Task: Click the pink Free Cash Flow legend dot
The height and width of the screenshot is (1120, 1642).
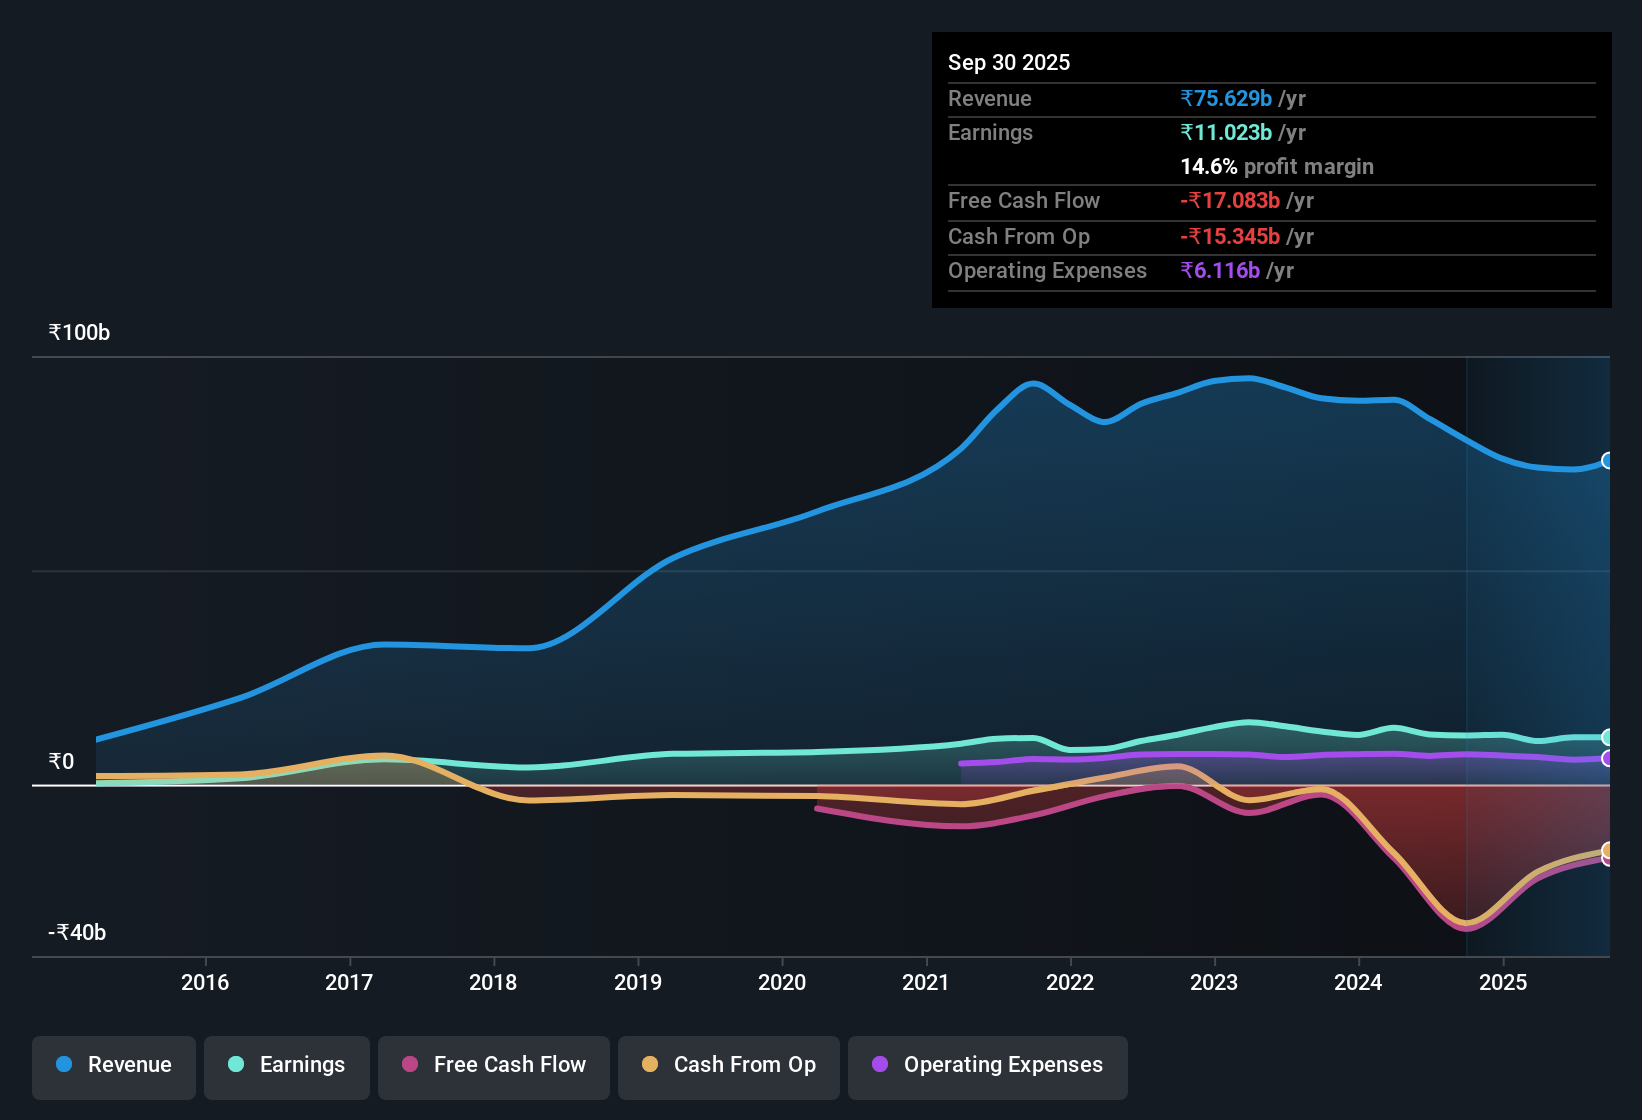Action: (x=408, y=1065)
